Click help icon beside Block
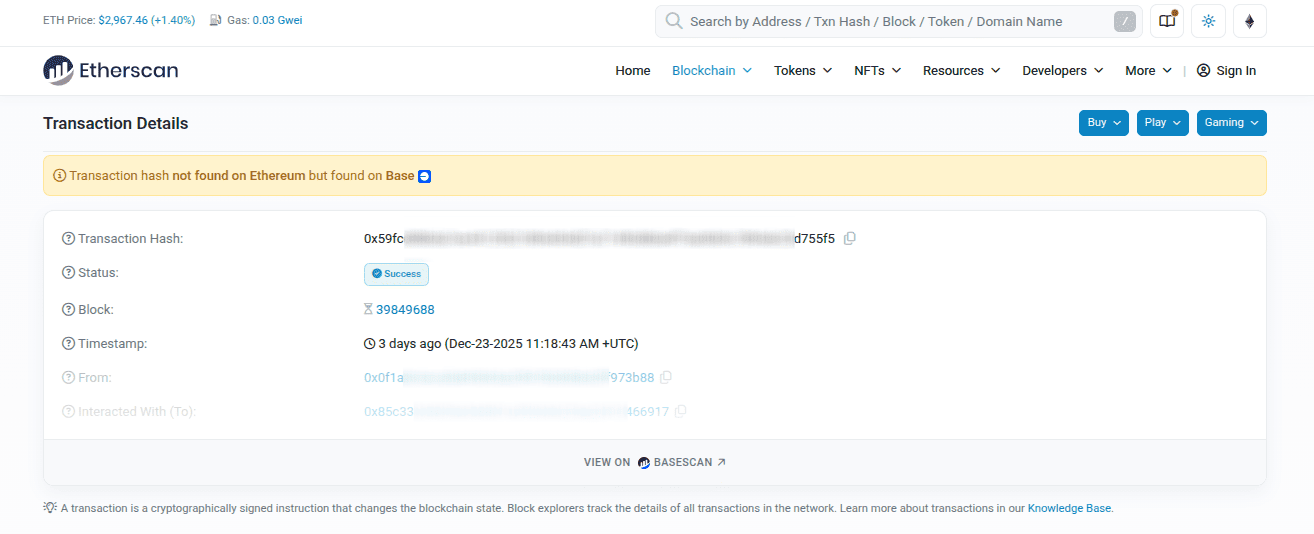This screenshot has height=534, width=1314. (x=68, y=310)
